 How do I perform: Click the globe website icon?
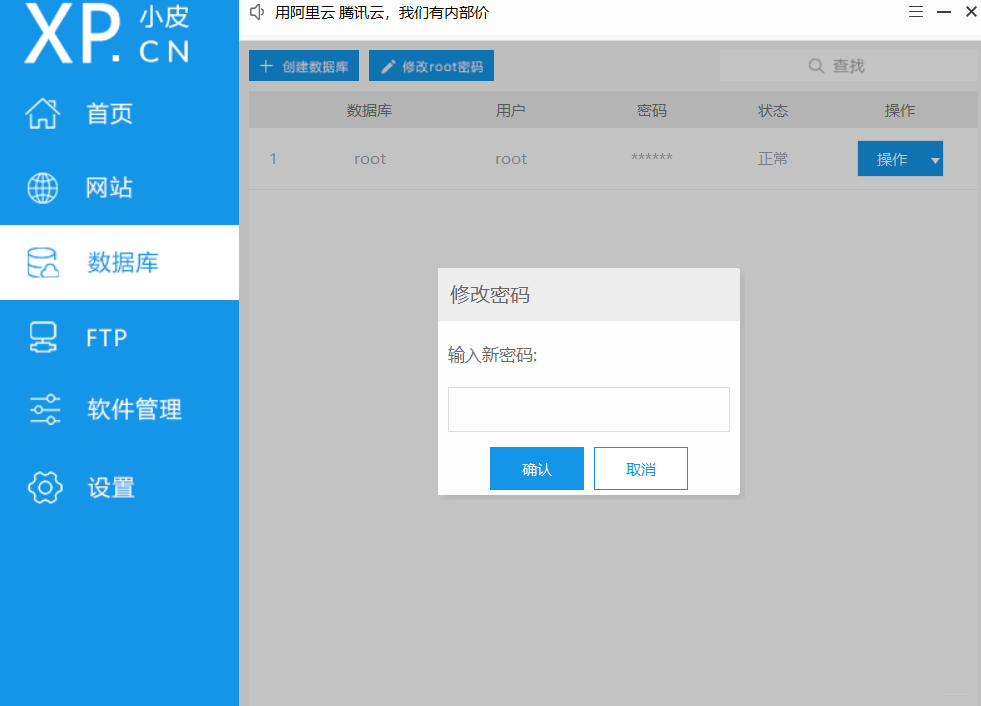click(x=43, y=188)
